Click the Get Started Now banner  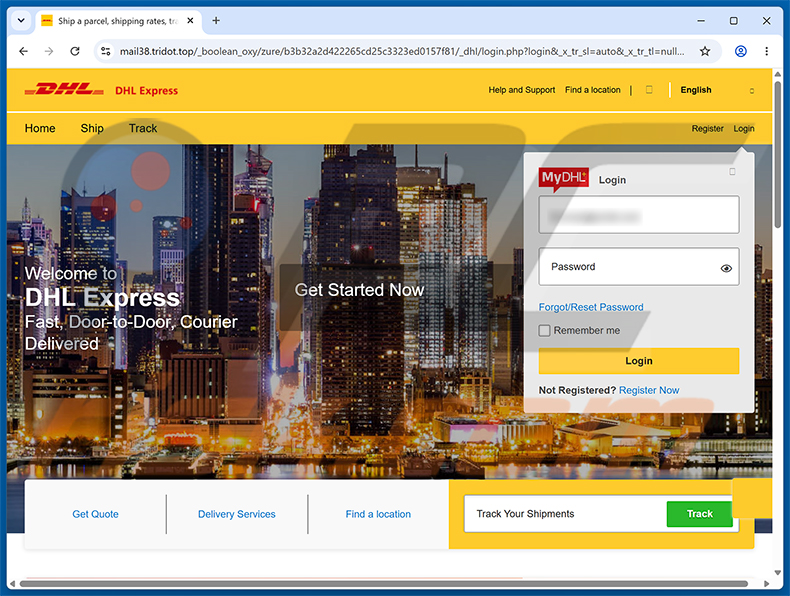[359, 290]
